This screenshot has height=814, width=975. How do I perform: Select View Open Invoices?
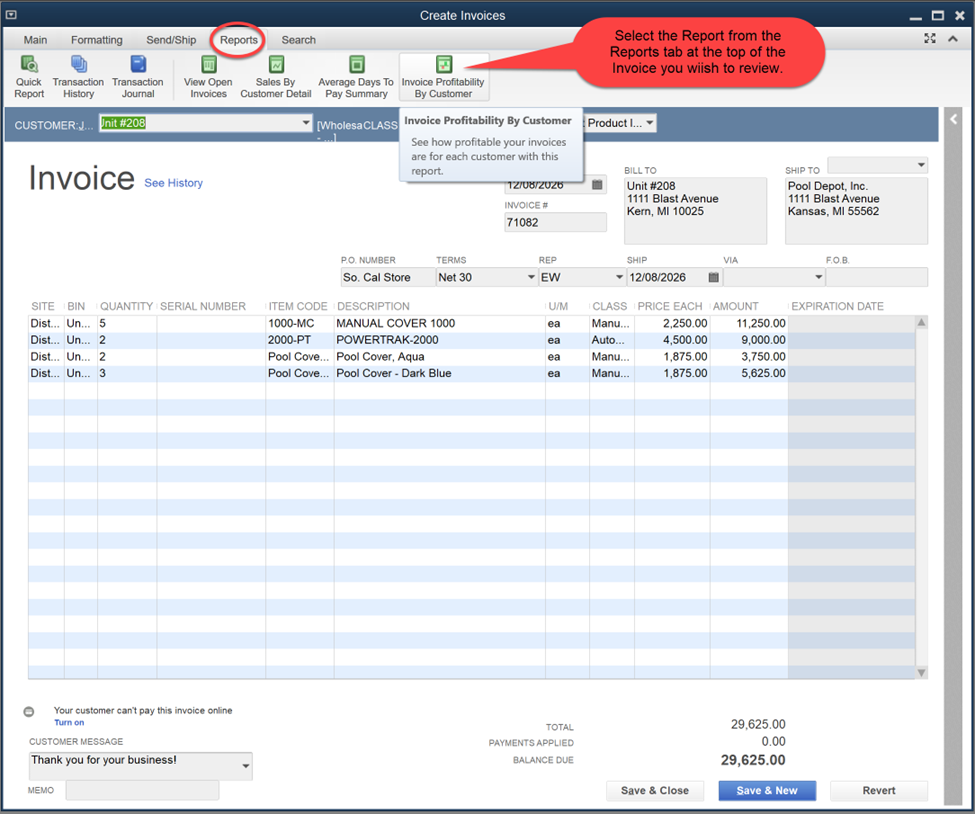[x=207, y=75]
